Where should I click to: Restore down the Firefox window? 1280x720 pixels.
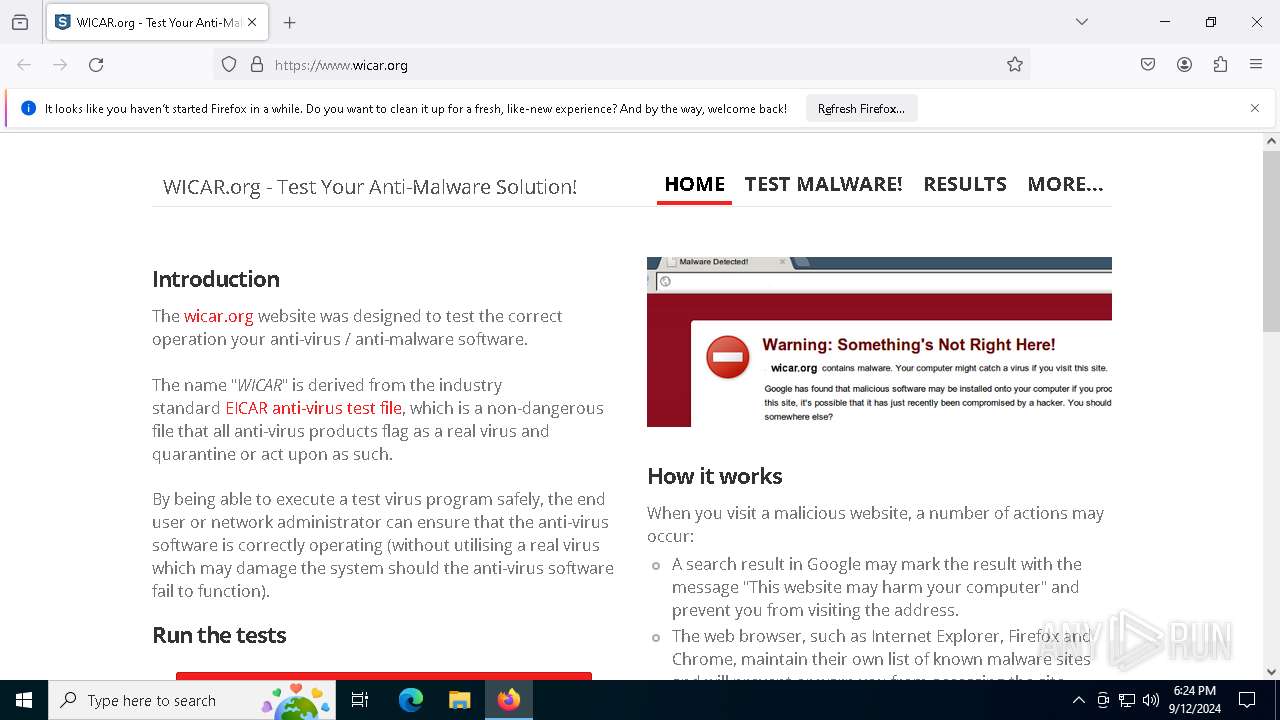(1211, 22)
